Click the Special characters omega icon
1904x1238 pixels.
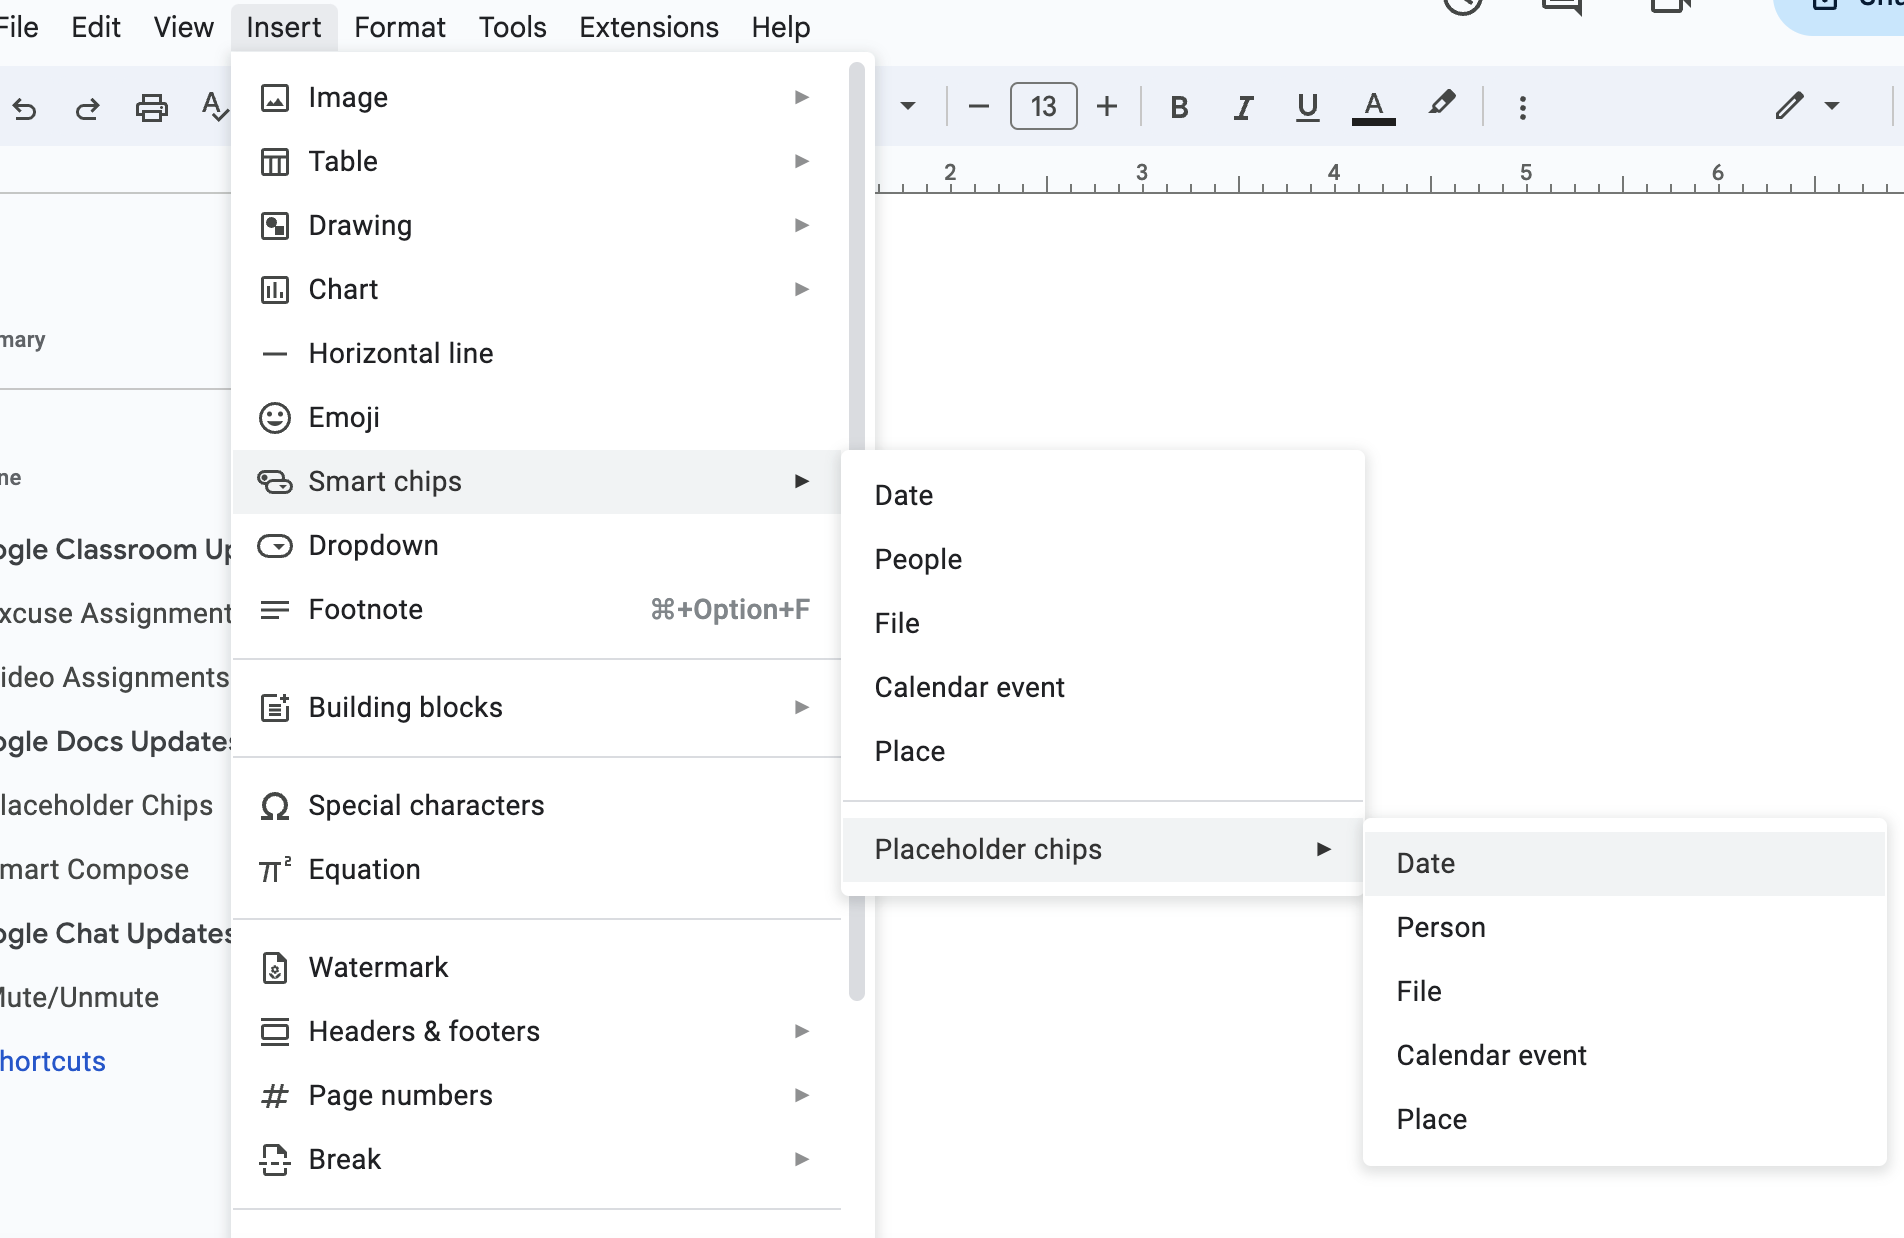click(x=275, y=806)
